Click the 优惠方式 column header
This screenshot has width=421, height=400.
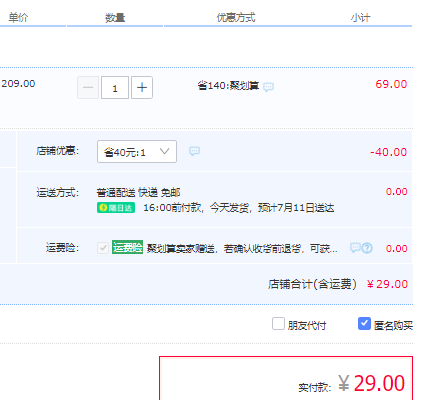[x=236, y=17]
